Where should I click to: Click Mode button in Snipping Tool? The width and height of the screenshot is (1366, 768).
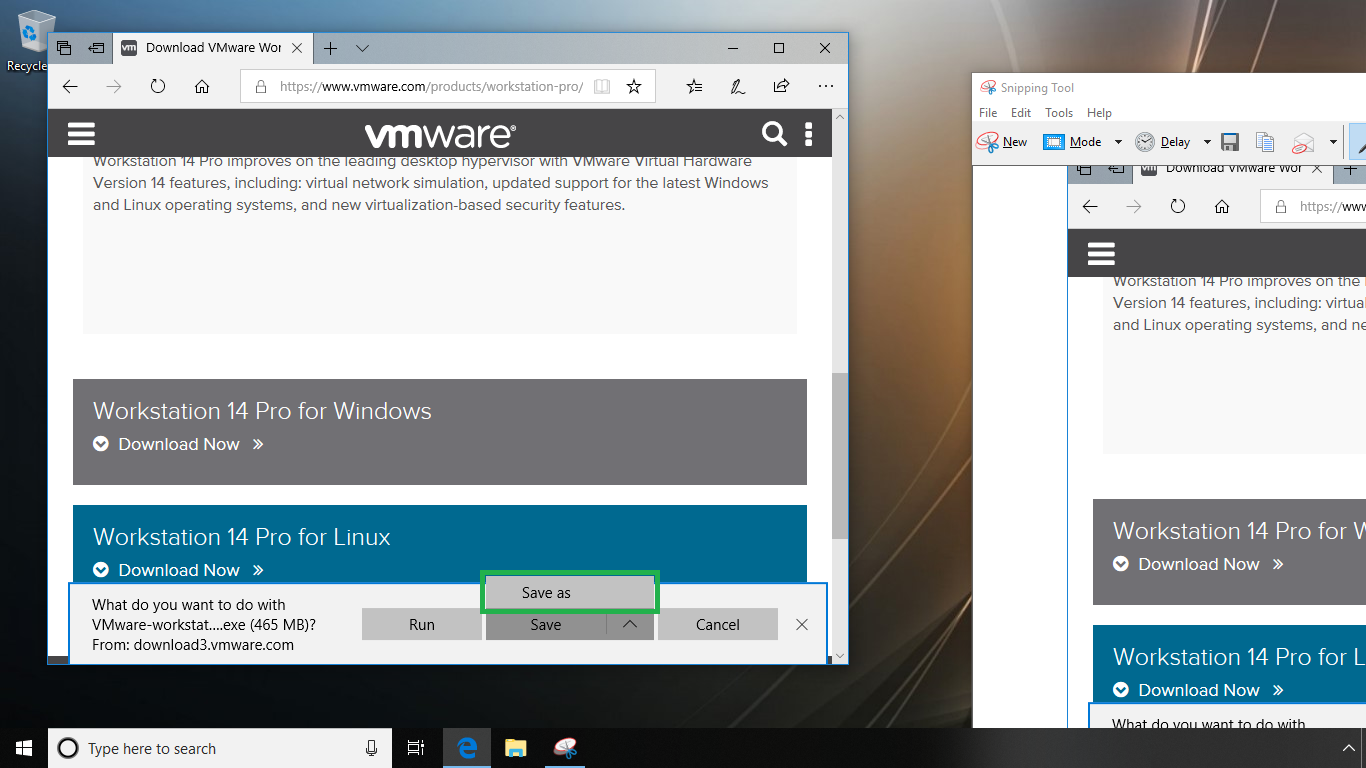click(x=1072, y=142)
